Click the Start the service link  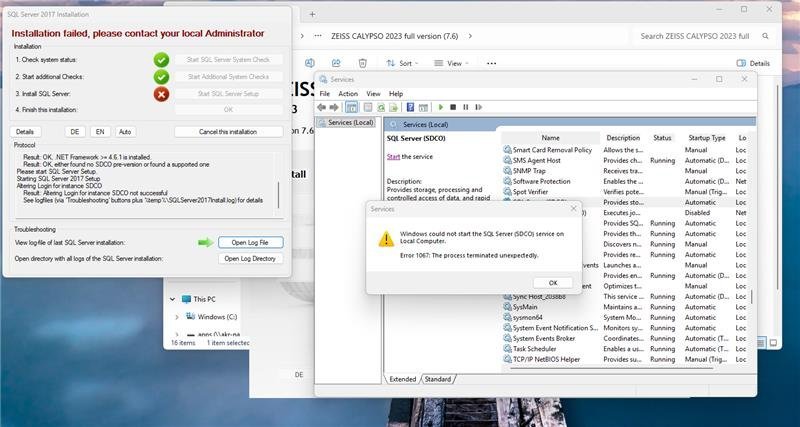pyautogui.click(x=393, y=156)
